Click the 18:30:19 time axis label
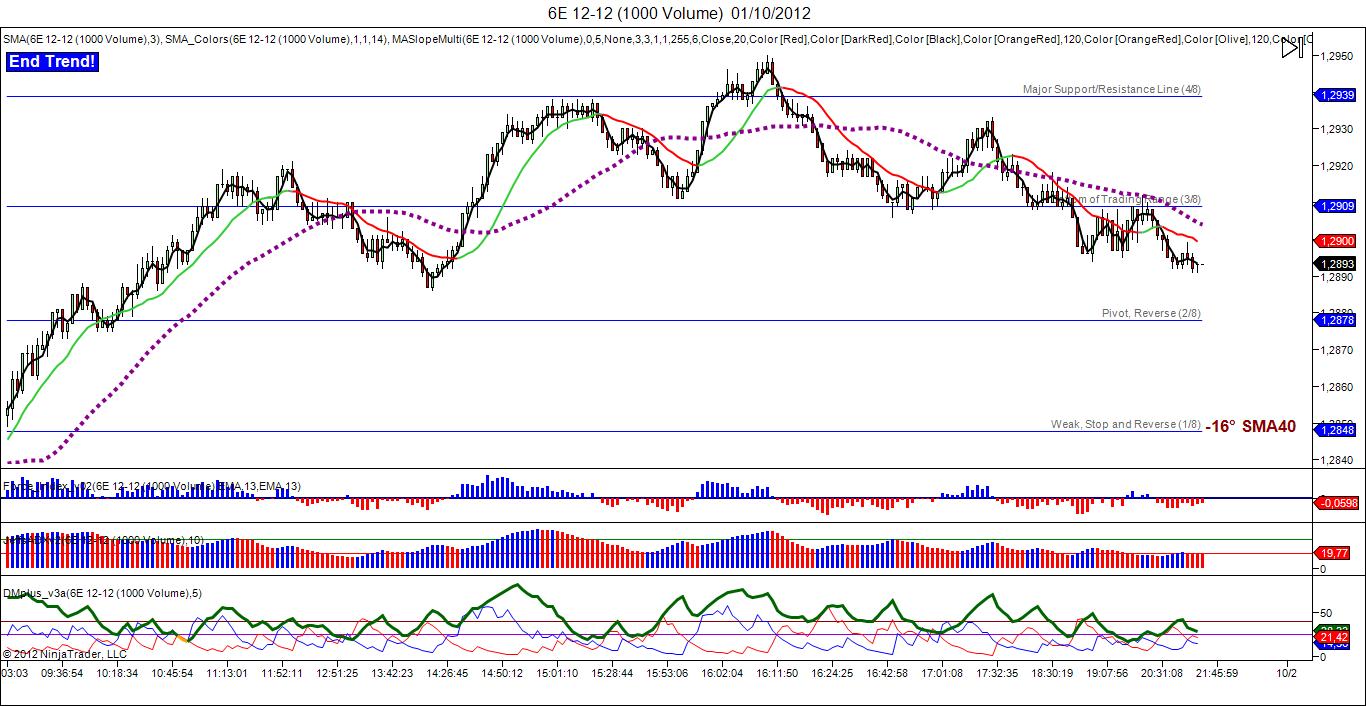Screen dimensions: 1366x706 1051,673
